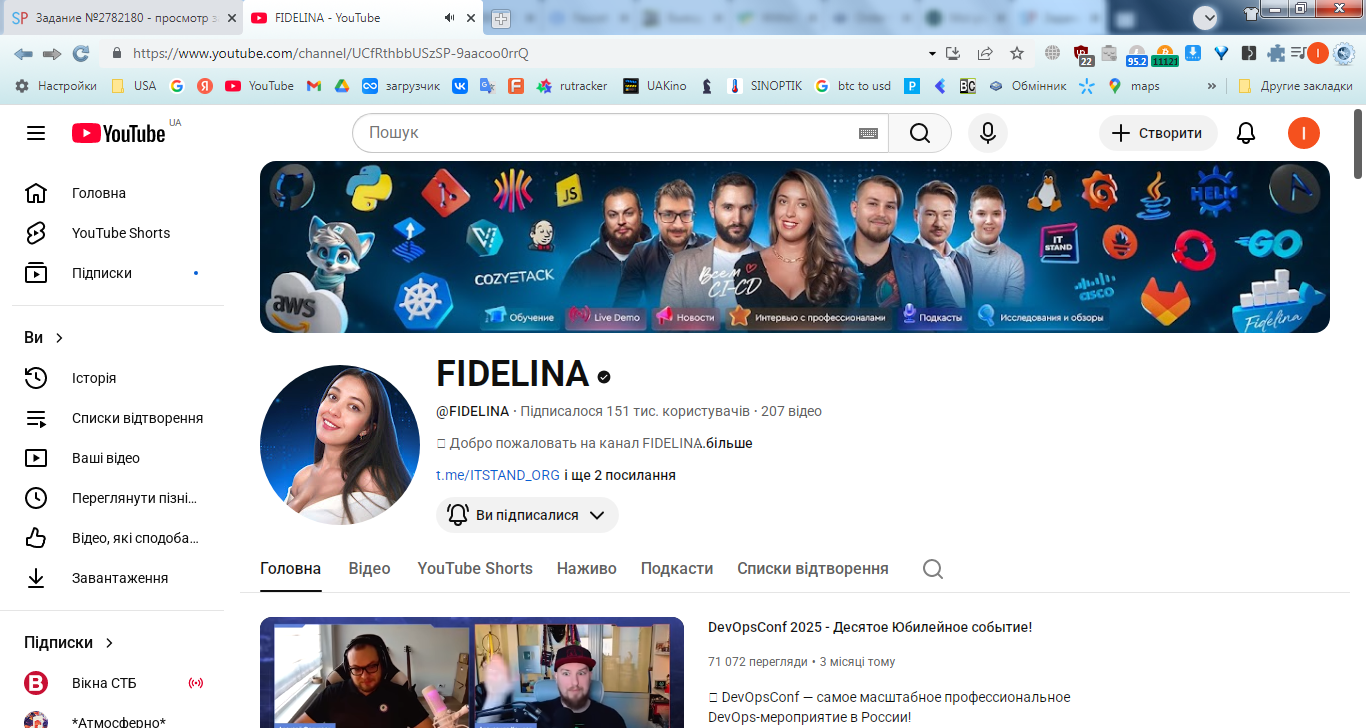The height and width of the screenshot is (728, 1366).
Task: Open the Google Drive bookmark icon
Action: [x=341, y=86]
